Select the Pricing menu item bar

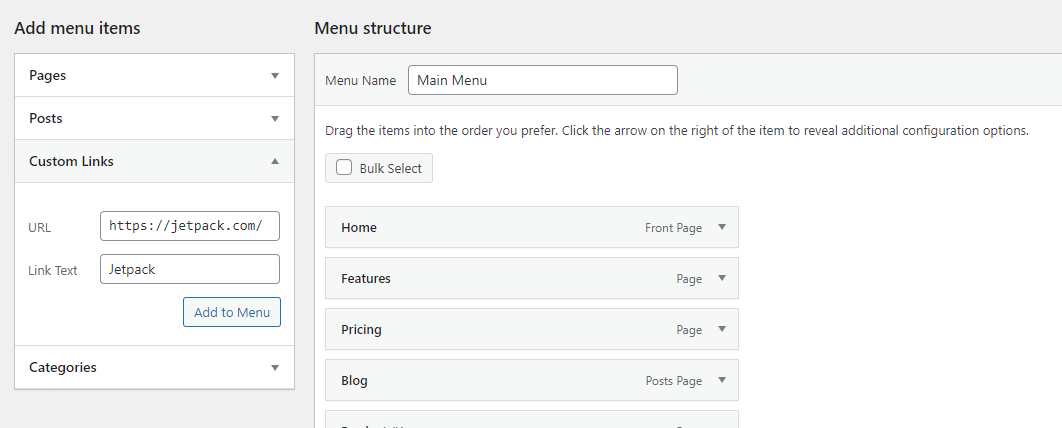click(532, 329)
